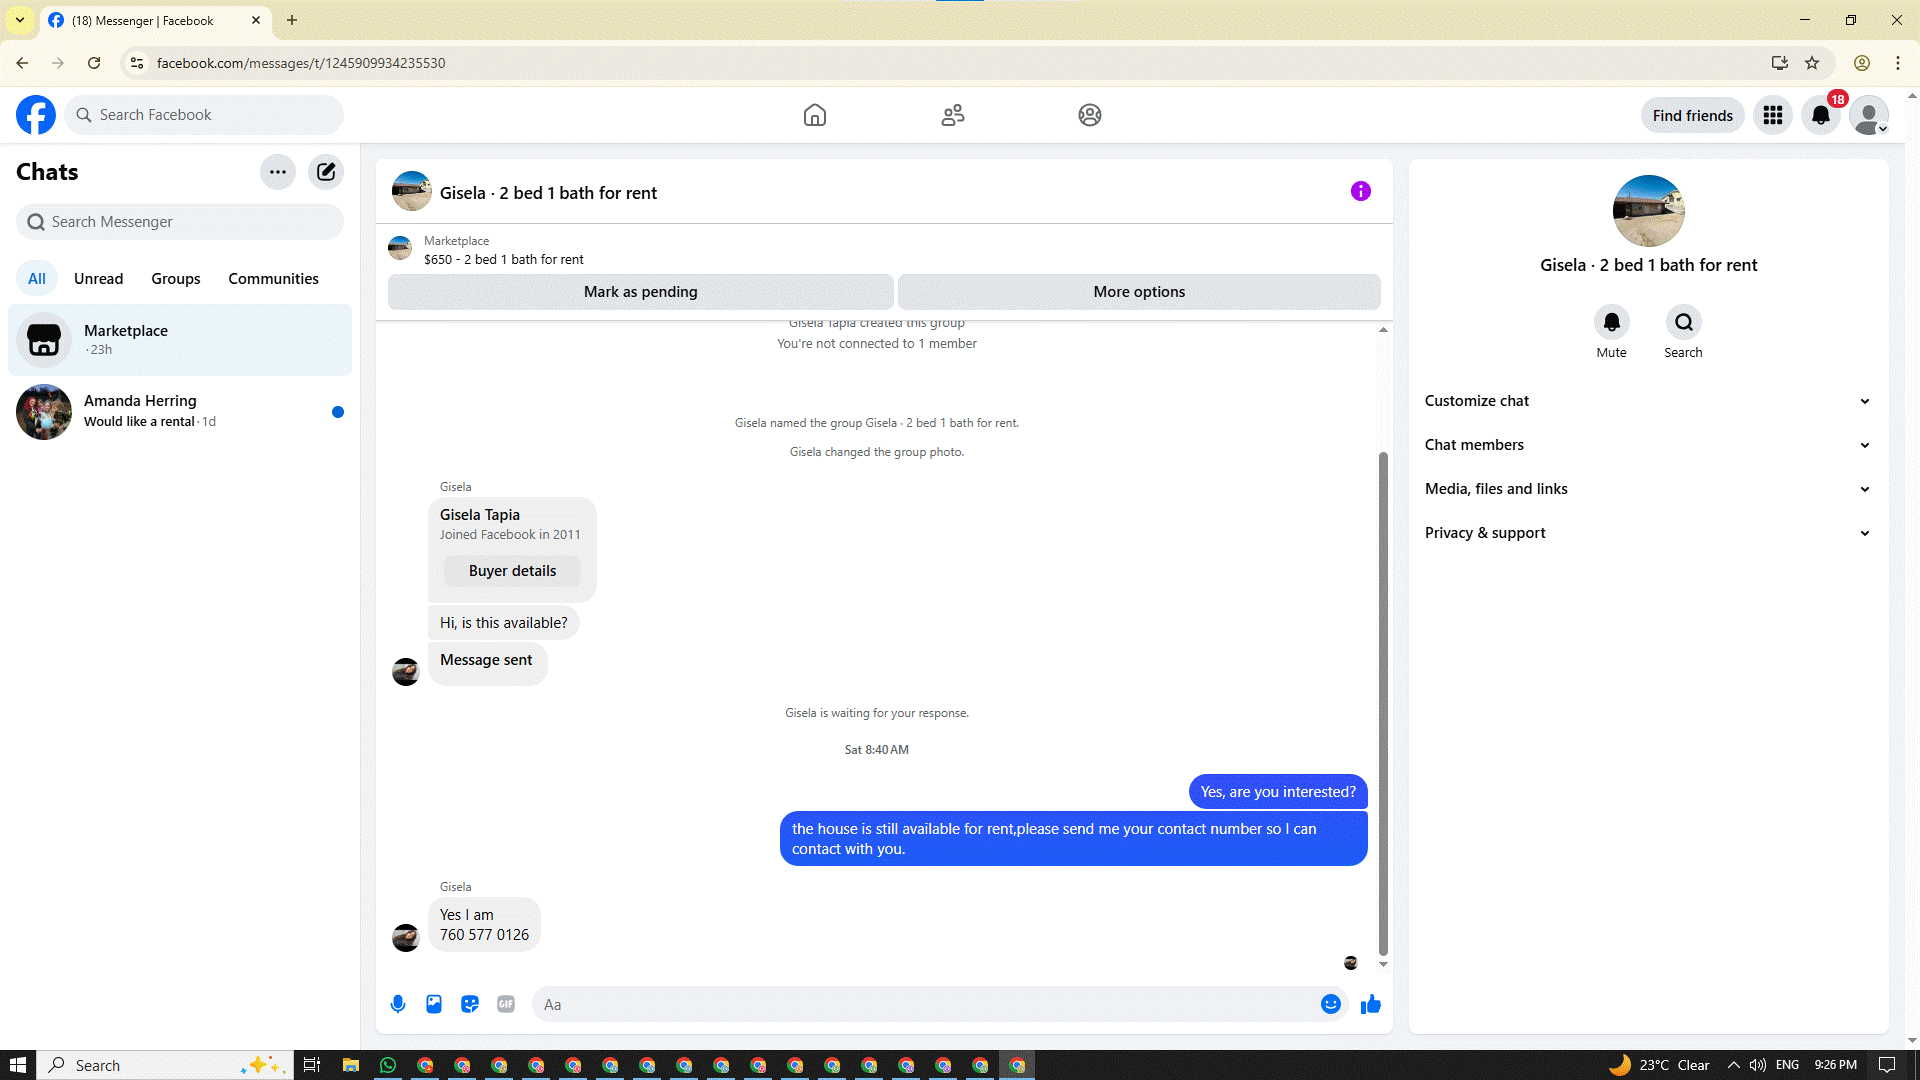Reload the page in browser toolbar
The image size is (1920, 1080).
[94, 63]
